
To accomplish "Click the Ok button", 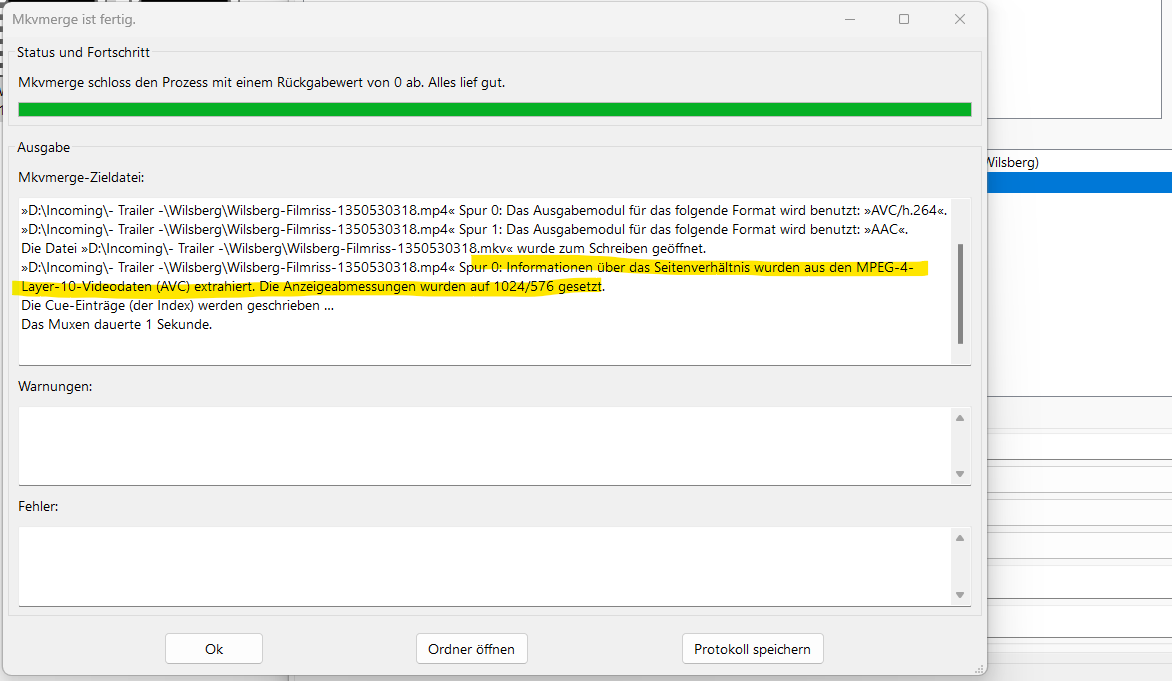I will 214,649.
